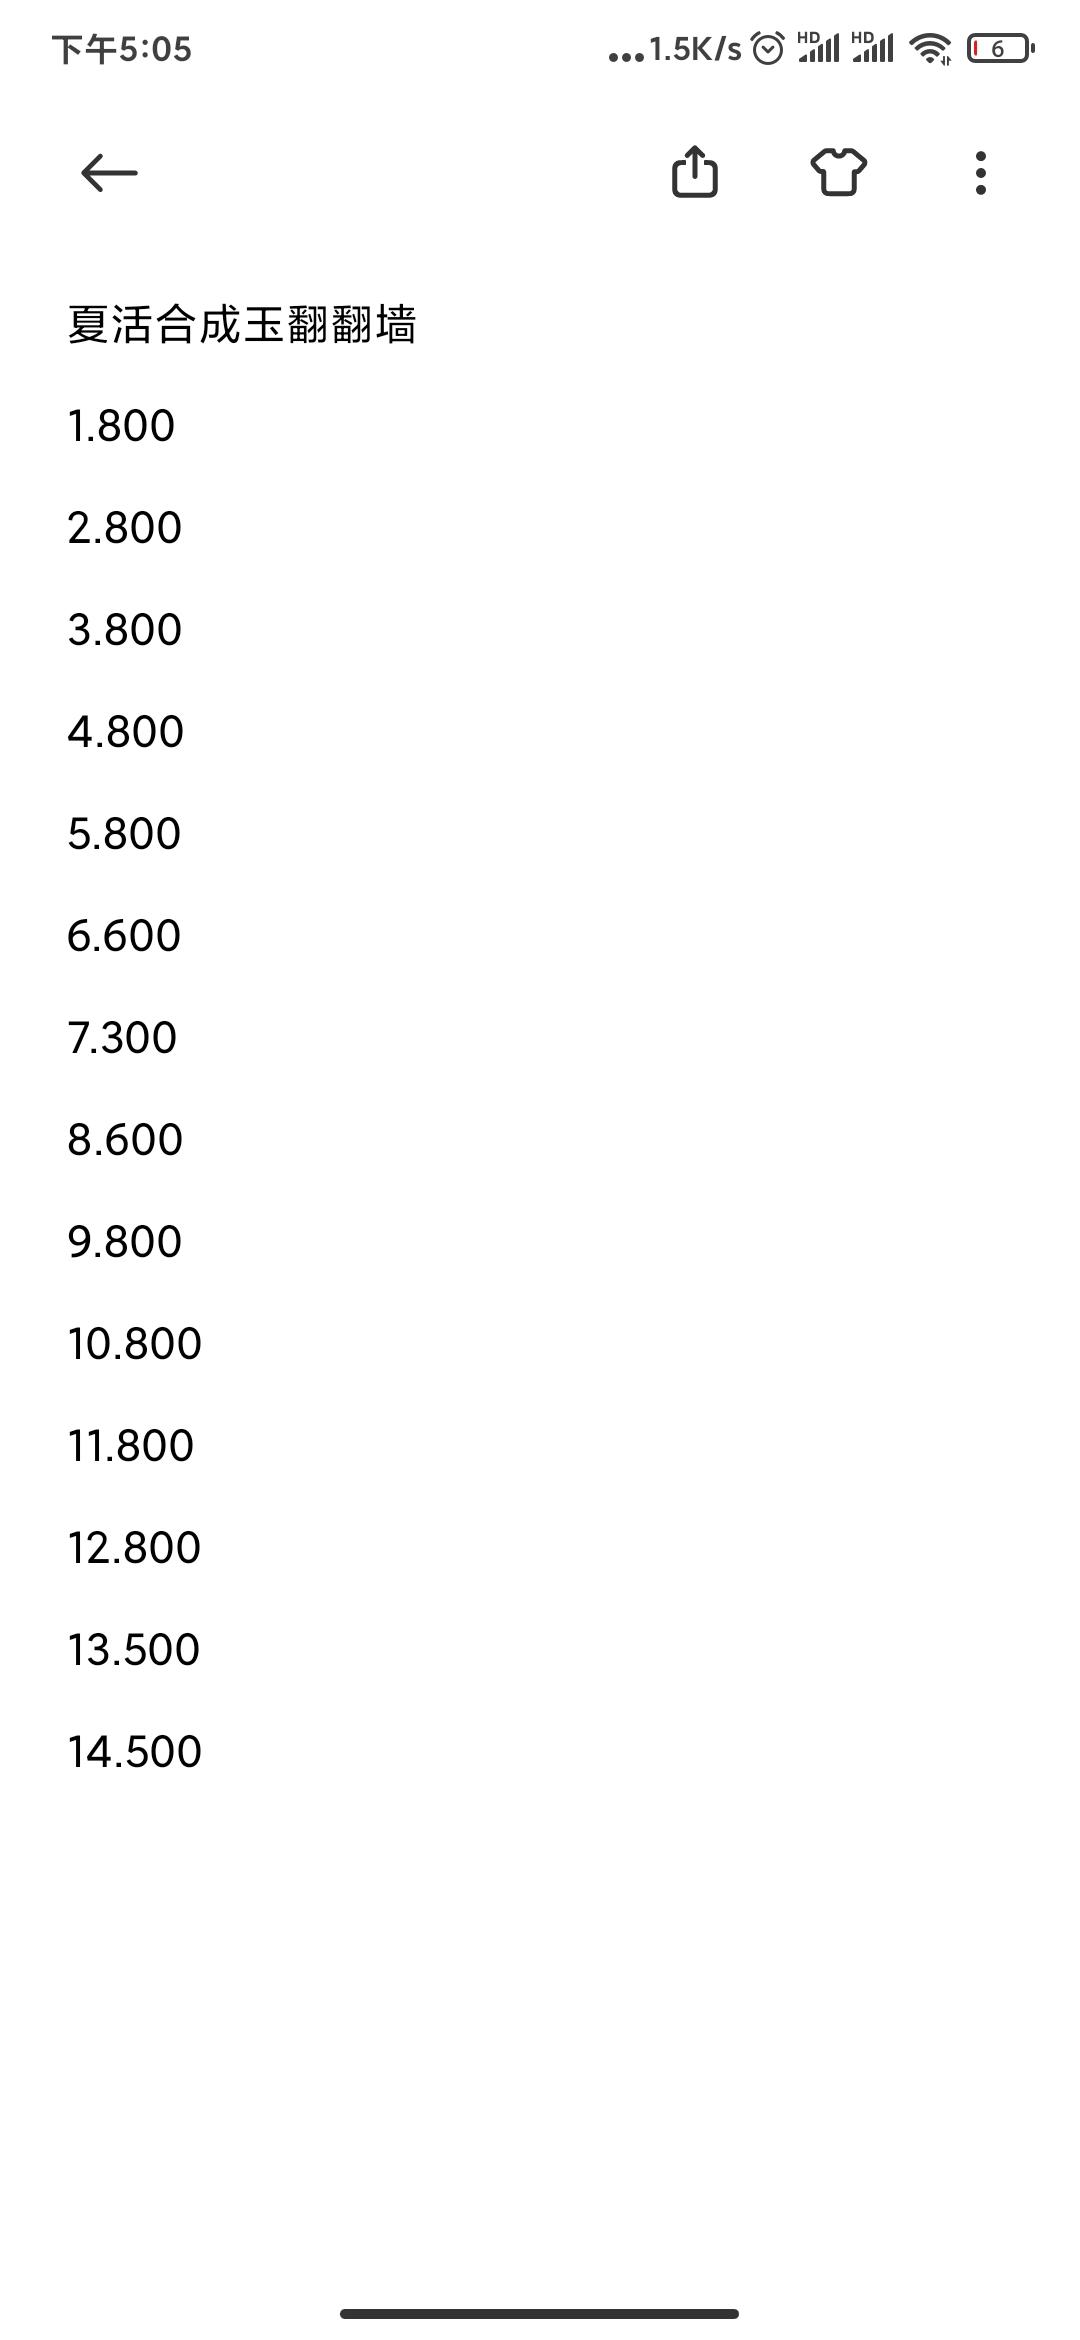The image size is (1080, 2340).
Task: Tap the 1.5K/s network speed indicator
Action: [x=695, y=49]
